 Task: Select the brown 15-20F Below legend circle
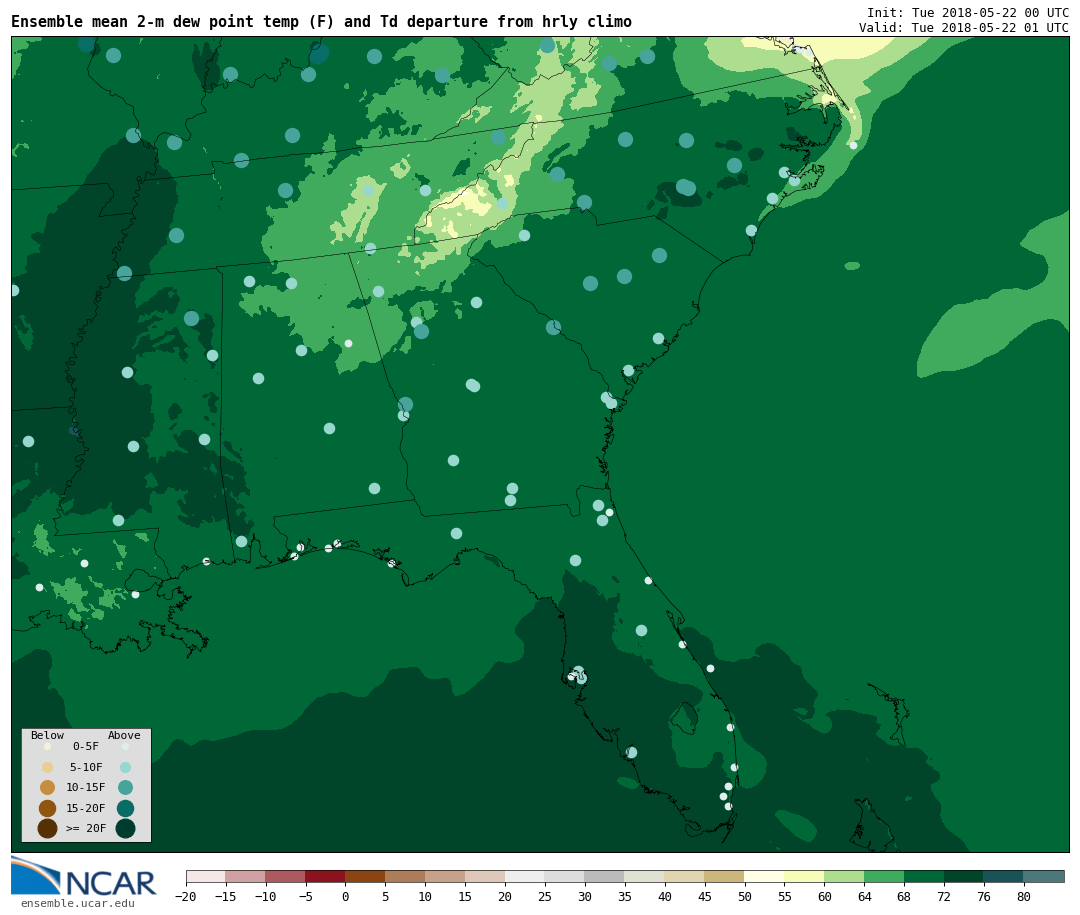47,808
